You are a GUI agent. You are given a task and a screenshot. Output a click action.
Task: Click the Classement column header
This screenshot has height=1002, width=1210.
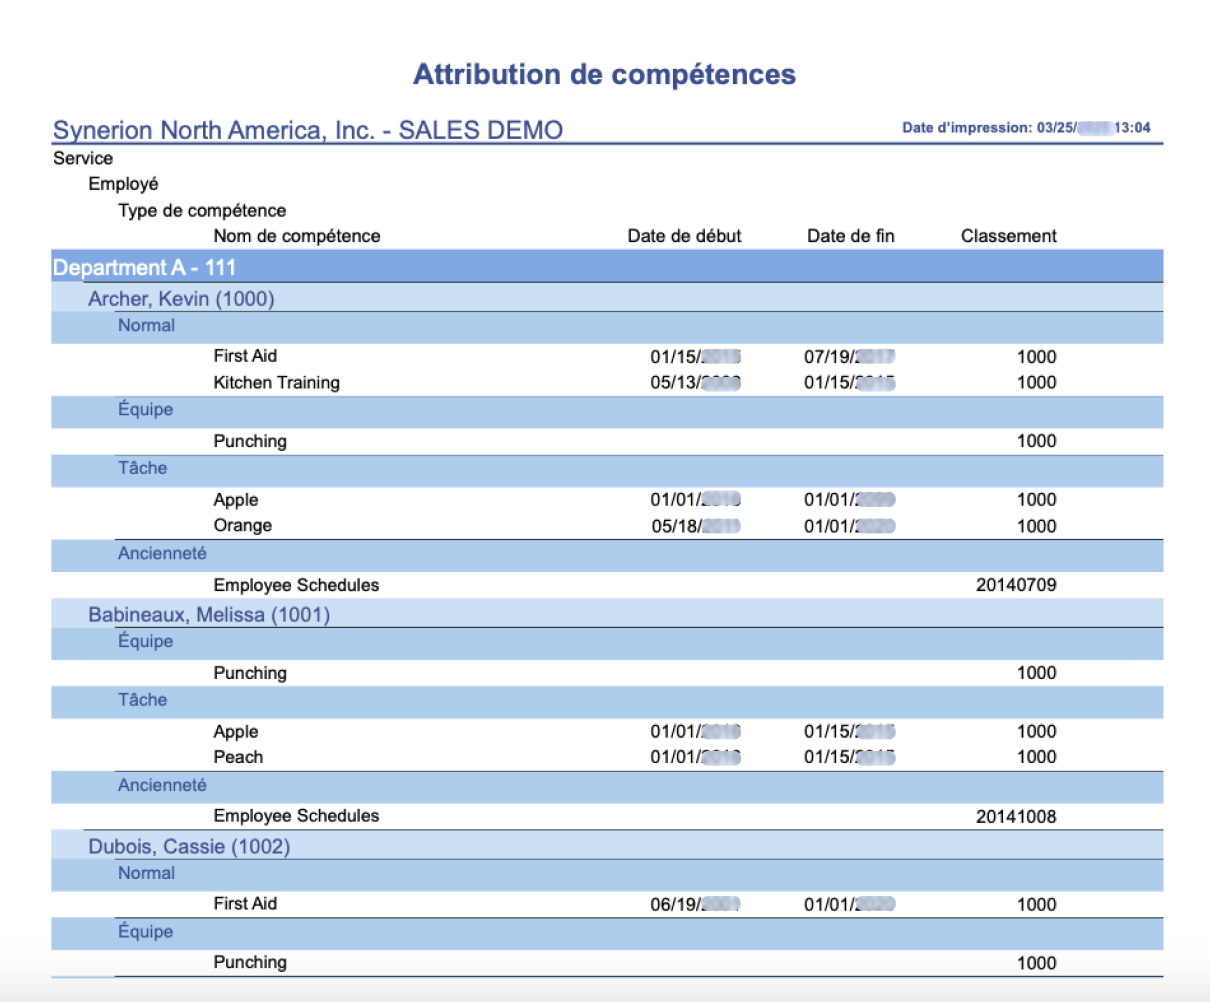pos(1008,236)
